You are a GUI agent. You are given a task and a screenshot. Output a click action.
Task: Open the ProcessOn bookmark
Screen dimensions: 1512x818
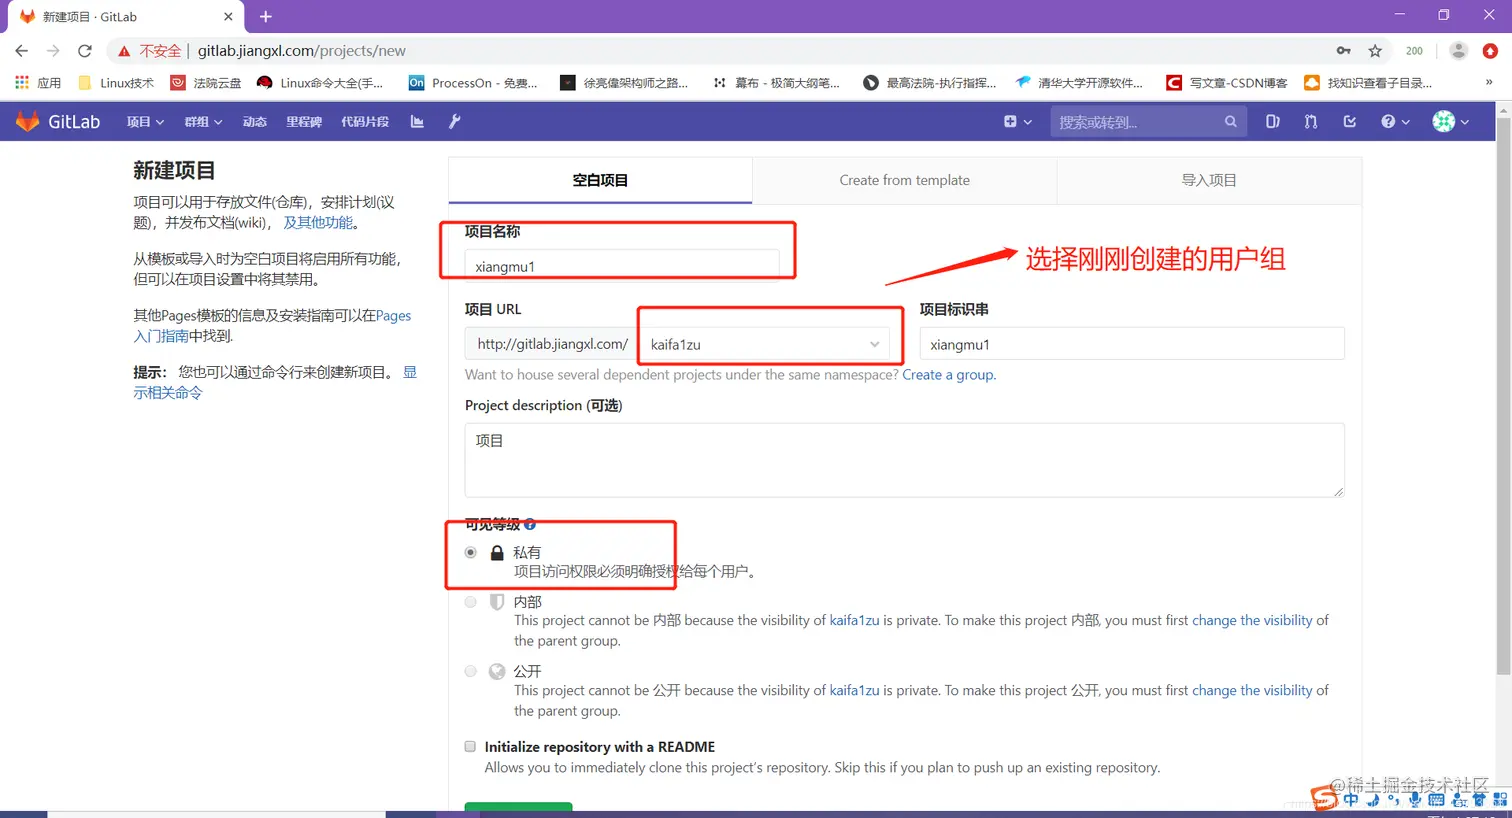point(473,82)
